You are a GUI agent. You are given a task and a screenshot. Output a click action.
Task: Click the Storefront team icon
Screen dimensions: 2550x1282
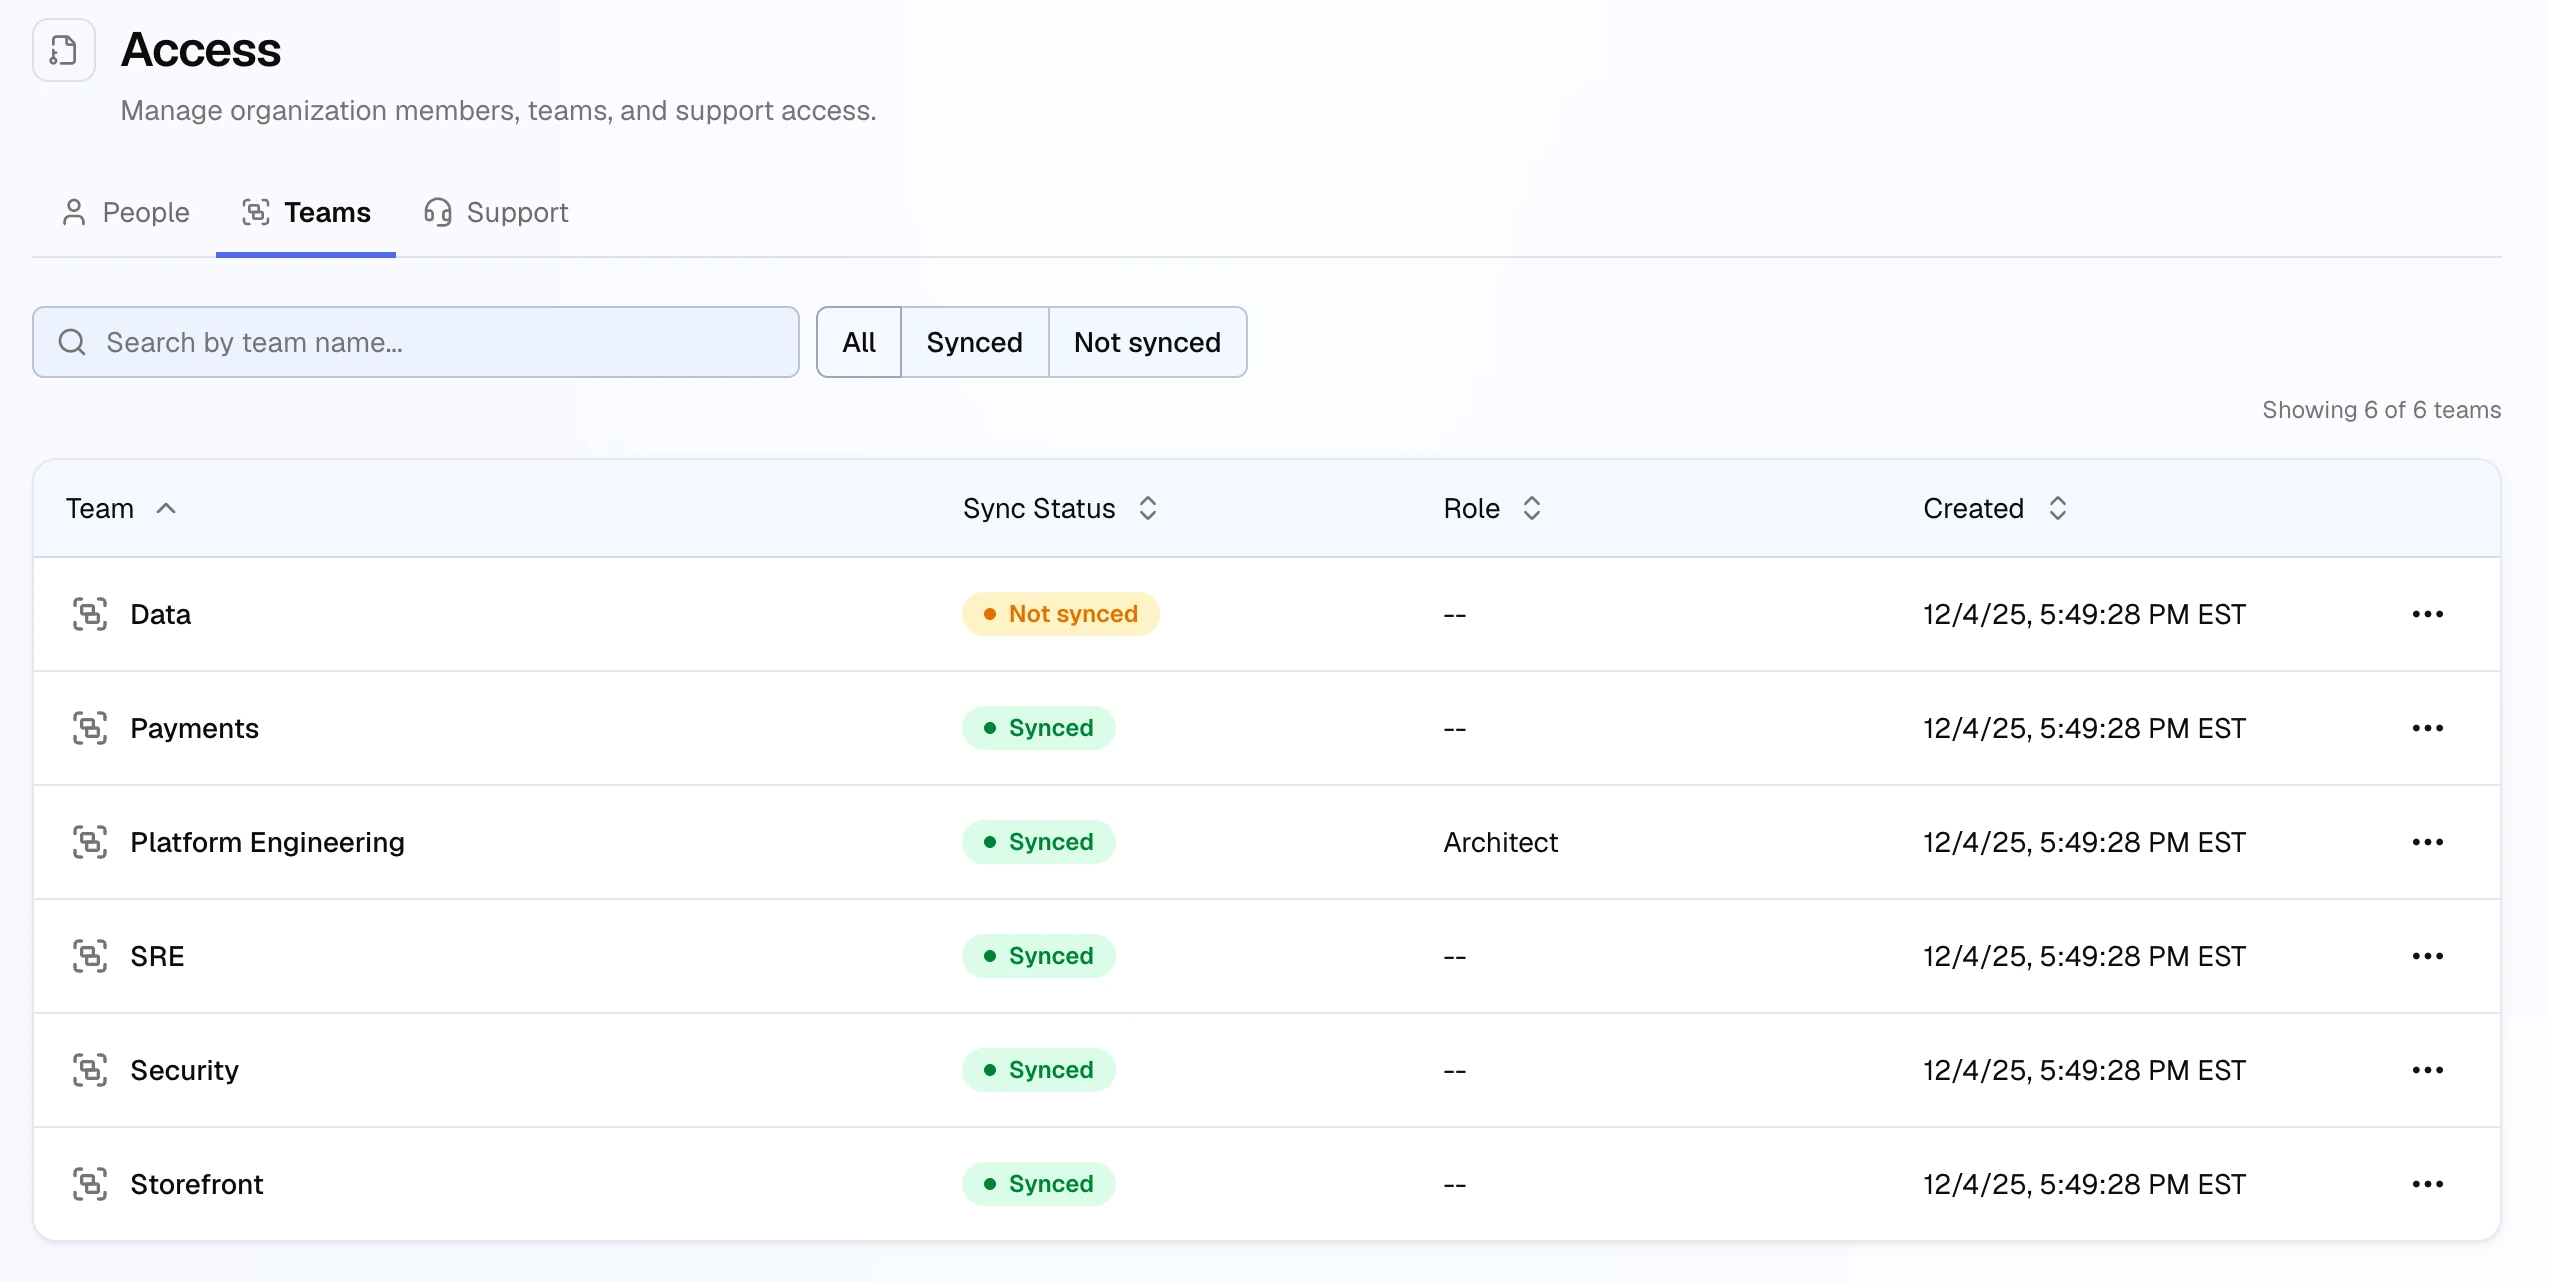[x=90, y=1184]
